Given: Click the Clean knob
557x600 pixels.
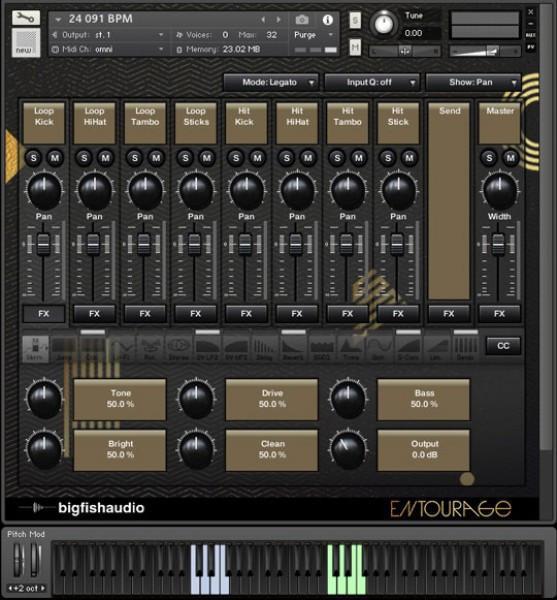Looking at the screenshot, I should 196,449.
